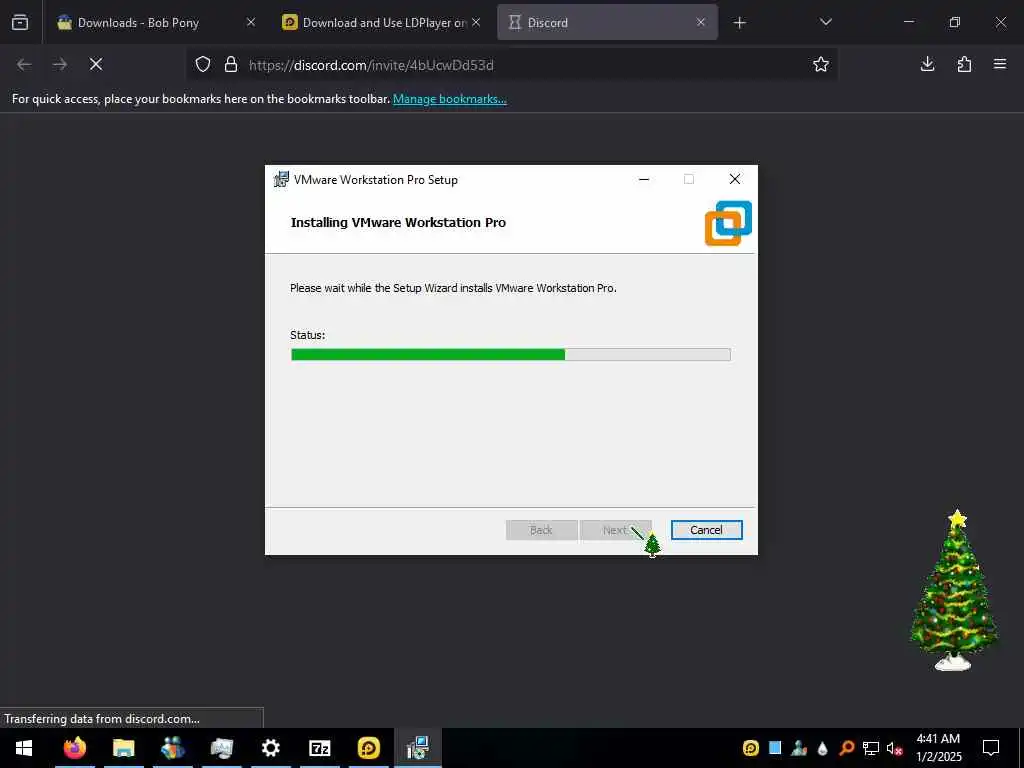Open the picture viewer taskbar app

click(x=222, y=748)
